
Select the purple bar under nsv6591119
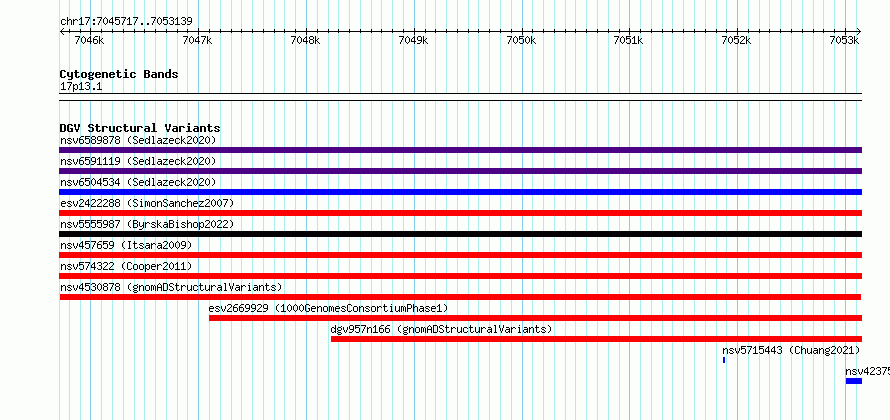(460, 171)
